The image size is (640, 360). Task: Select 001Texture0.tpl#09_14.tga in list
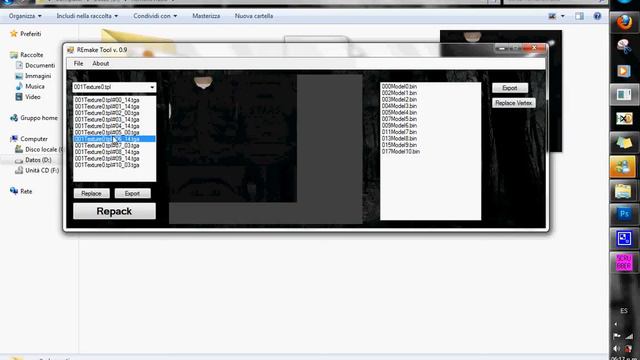tap(107, 158)
